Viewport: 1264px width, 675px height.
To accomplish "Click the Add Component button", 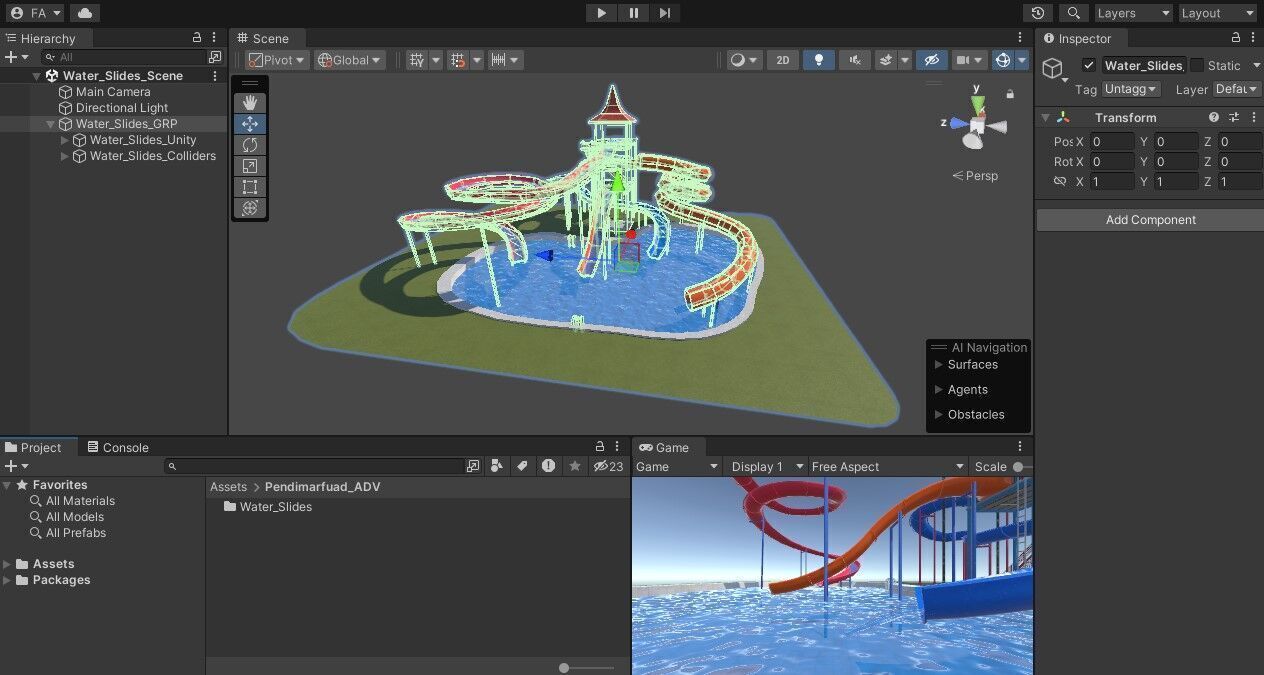I will [x=1150, y=220].
